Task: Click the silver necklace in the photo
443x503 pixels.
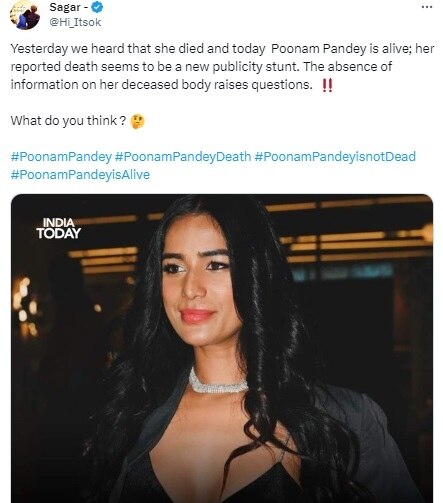Action: coord(218,382)
